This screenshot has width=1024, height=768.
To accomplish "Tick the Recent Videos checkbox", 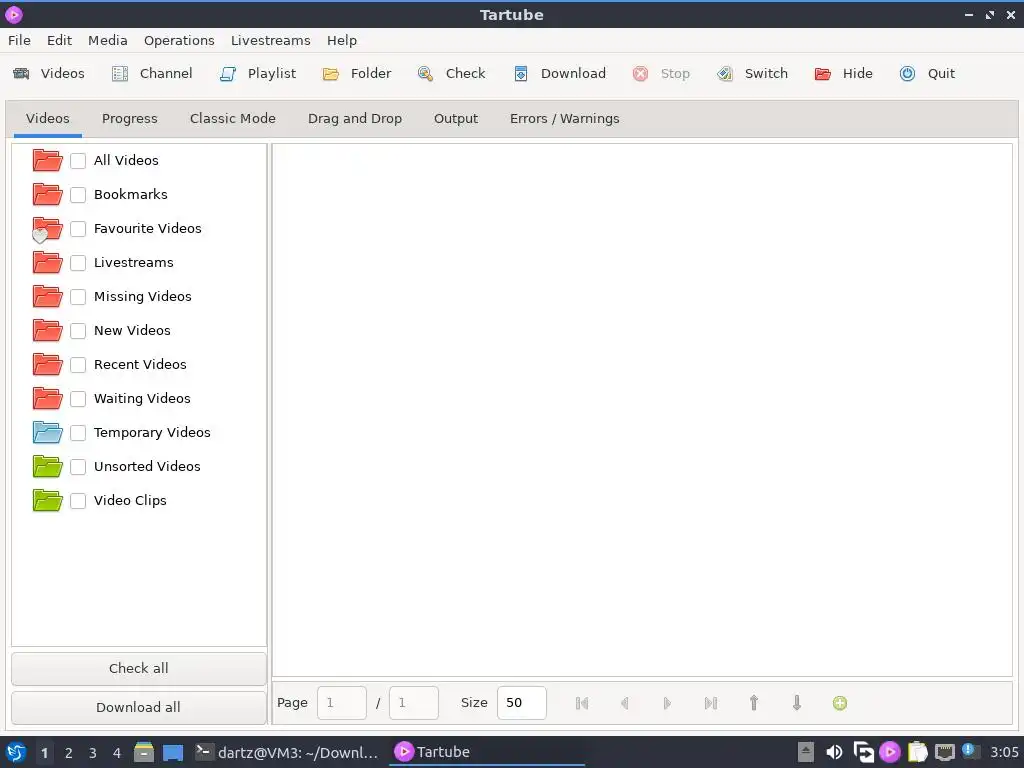I will (x=78, y=364).
